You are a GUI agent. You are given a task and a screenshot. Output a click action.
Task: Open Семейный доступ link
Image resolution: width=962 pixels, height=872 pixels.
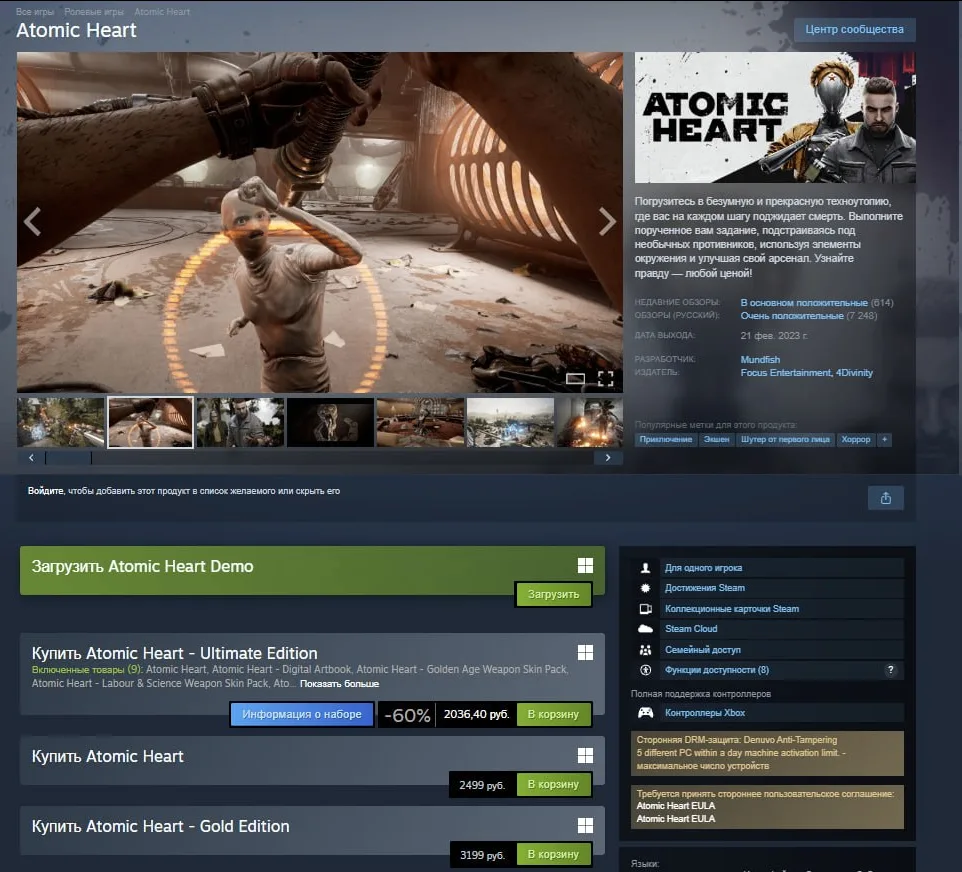(x=702, y=650)
